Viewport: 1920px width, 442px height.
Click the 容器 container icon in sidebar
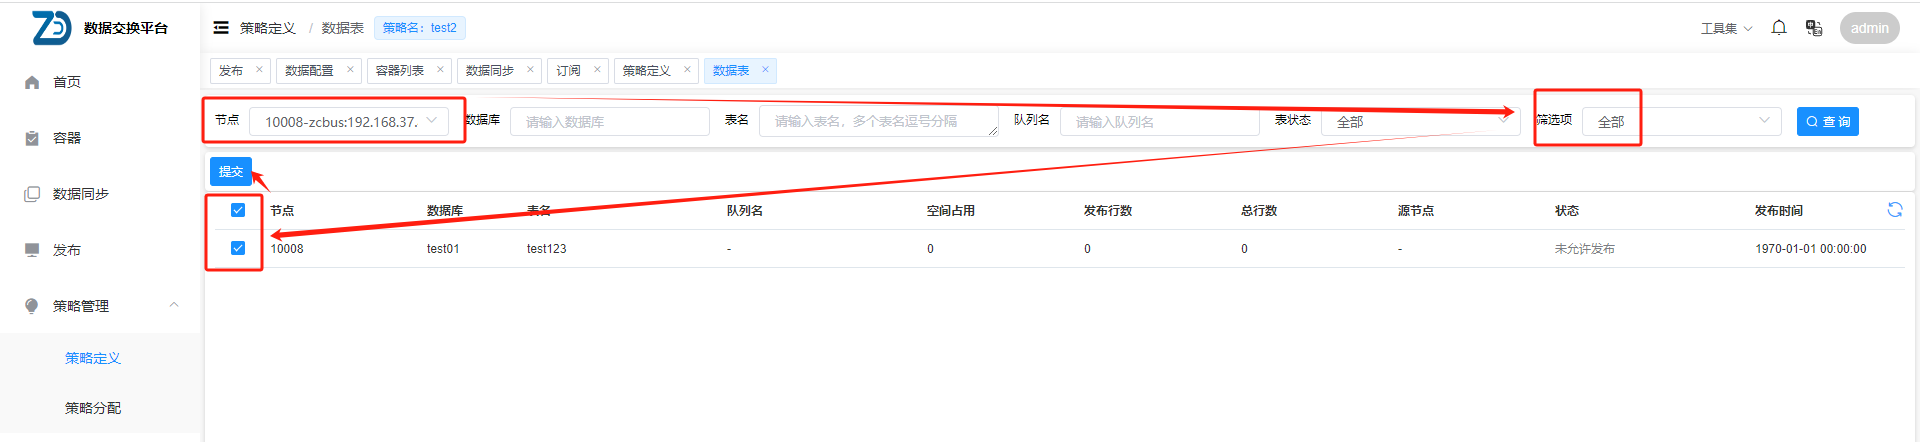point(32,139)
